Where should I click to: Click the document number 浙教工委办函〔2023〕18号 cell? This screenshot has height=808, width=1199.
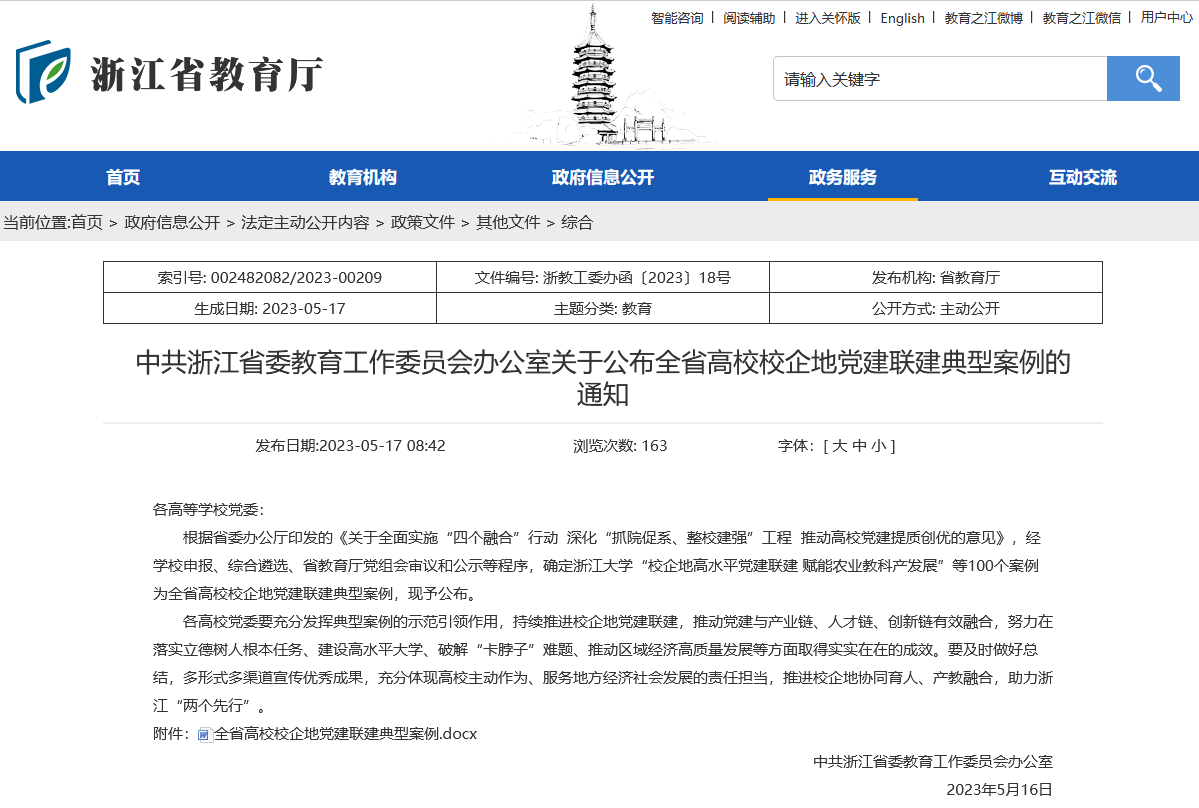pyautogui.click(x=603, y=277)
